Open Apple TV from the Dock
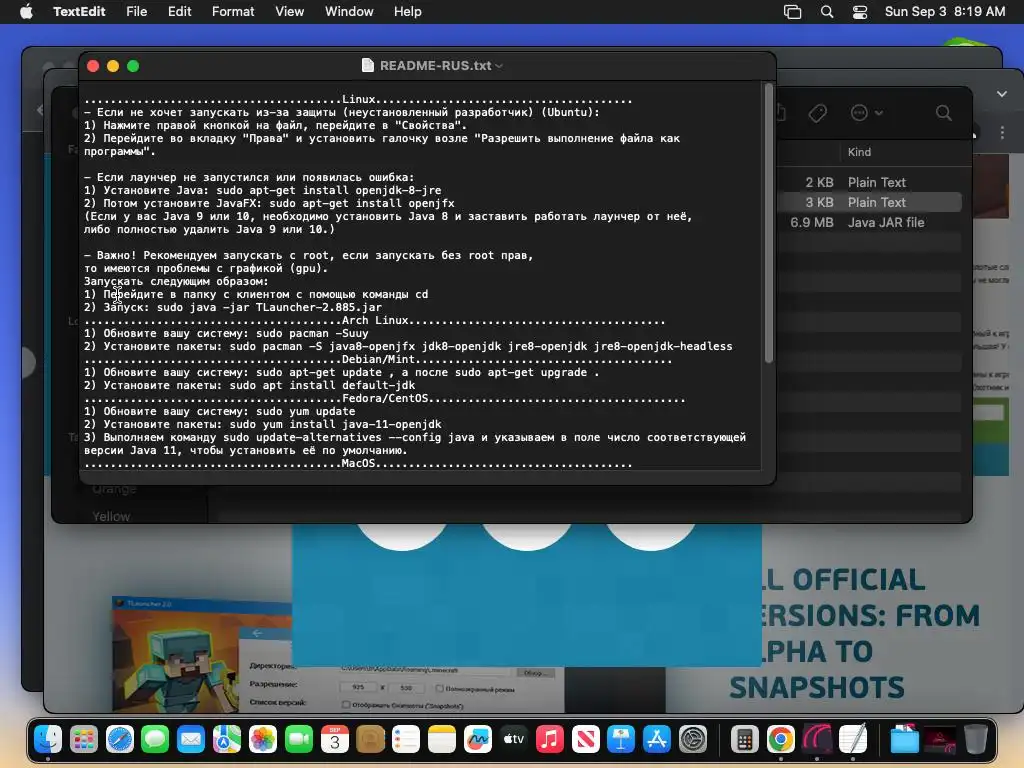The width and height of the screenshot is (1024, 768). pyautogui.click(x=513, y=739)
